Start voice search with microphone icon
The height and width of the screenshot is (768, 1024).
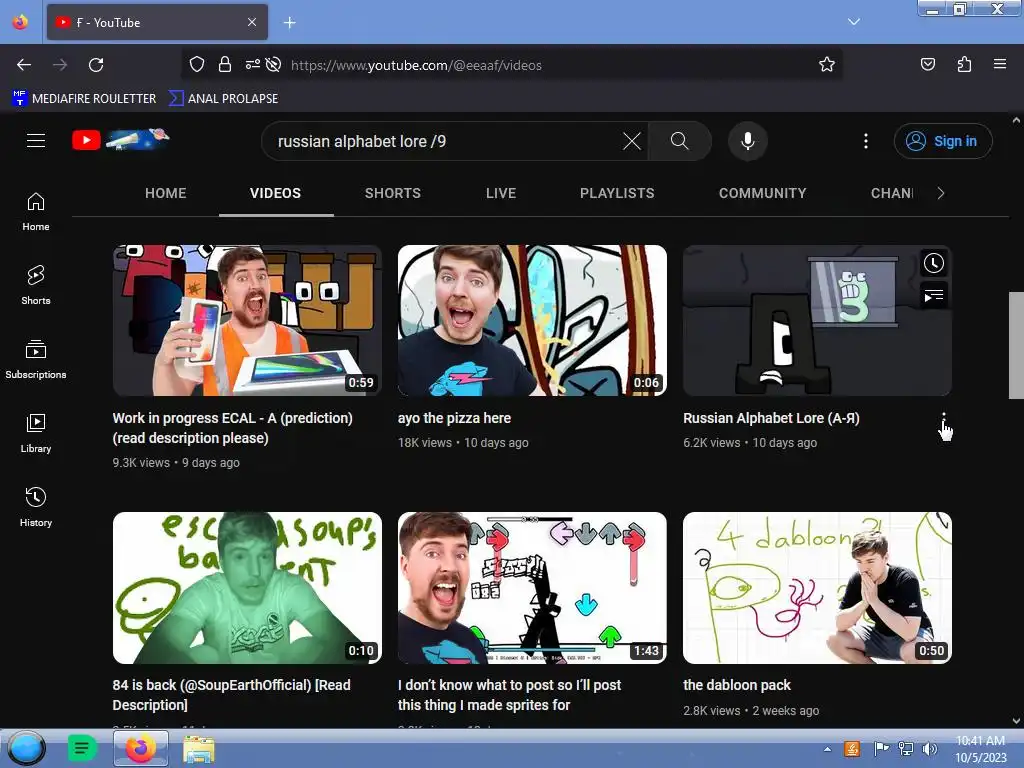(x=748, y=141)
